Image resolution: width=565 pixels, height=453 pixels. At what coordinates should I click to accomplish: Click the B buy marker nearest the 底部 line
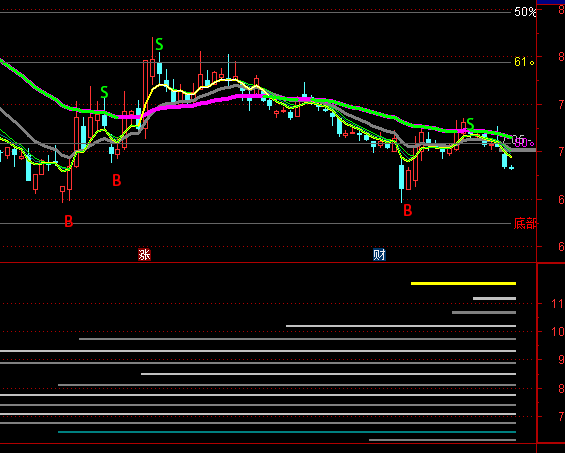coord(68,221)
